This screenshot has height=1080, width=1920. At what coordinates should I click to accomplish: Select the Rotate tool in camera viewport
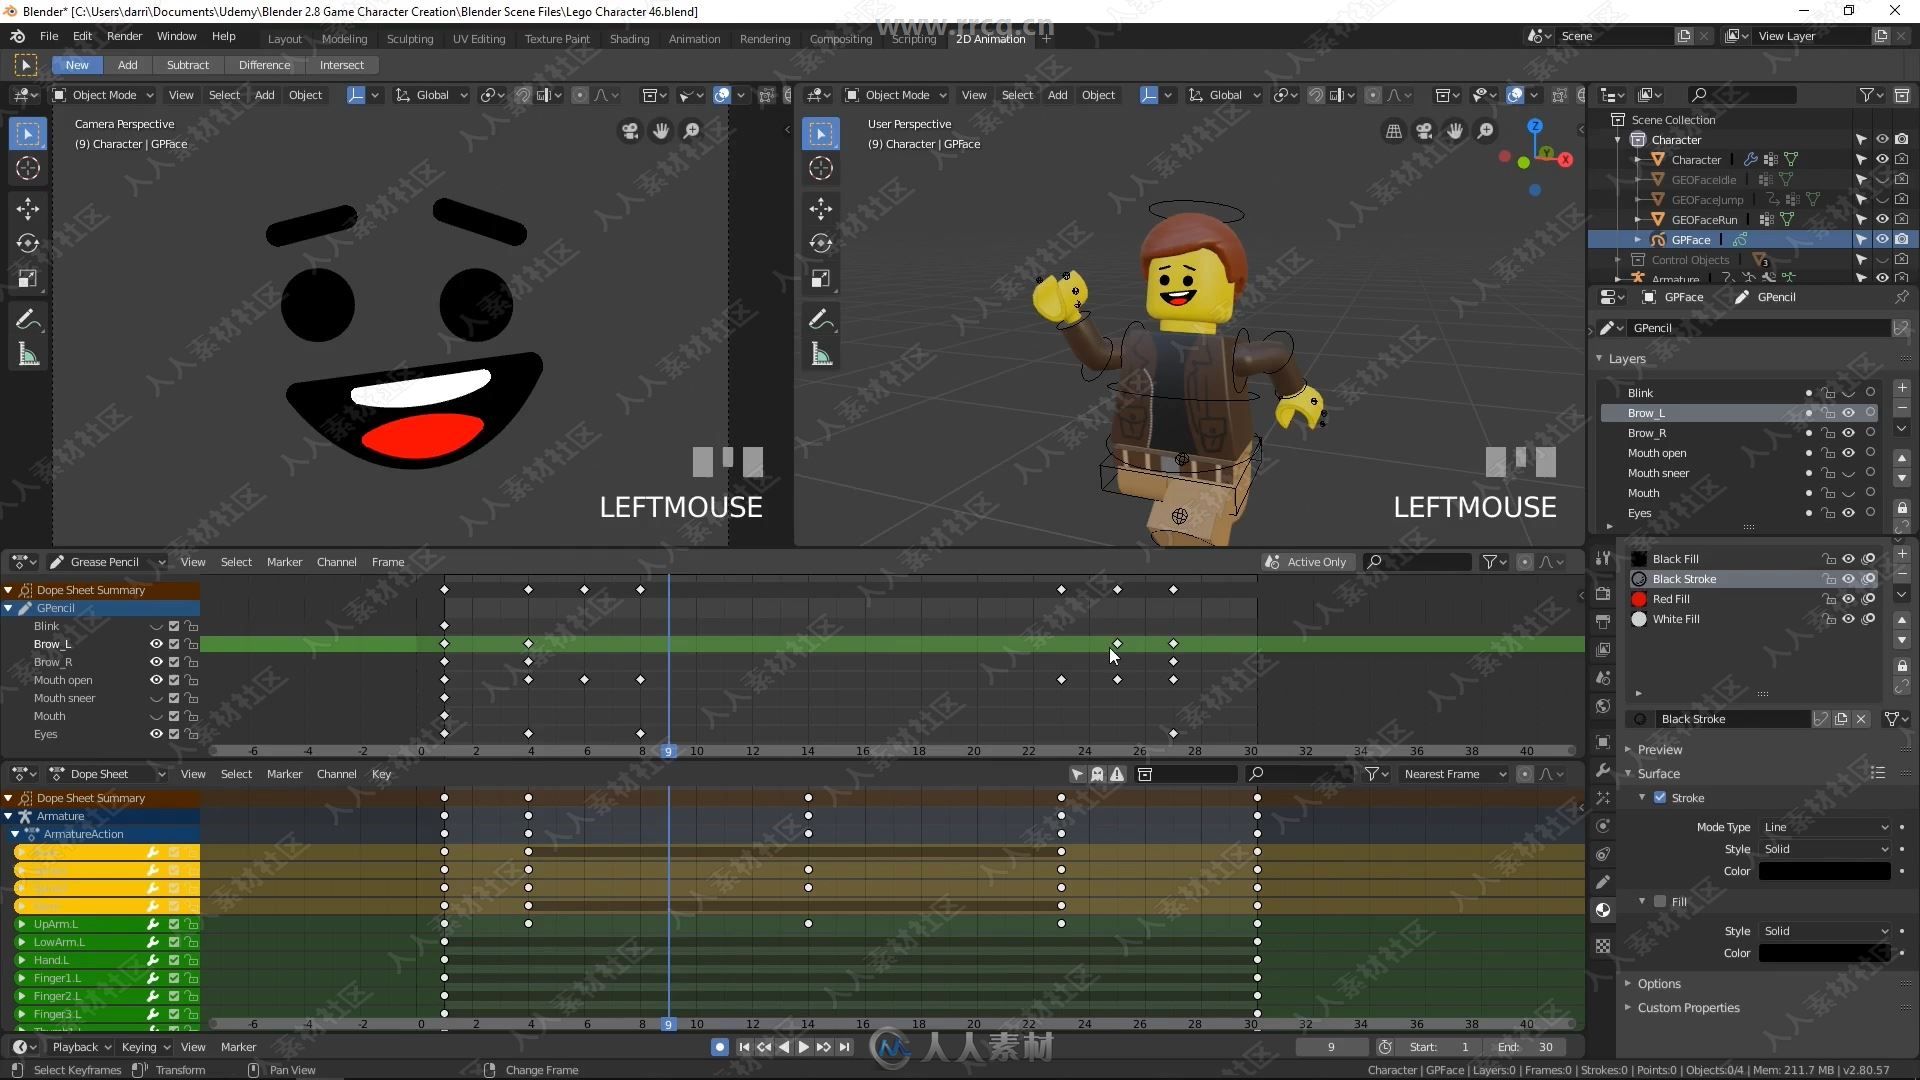click(28, 243)
